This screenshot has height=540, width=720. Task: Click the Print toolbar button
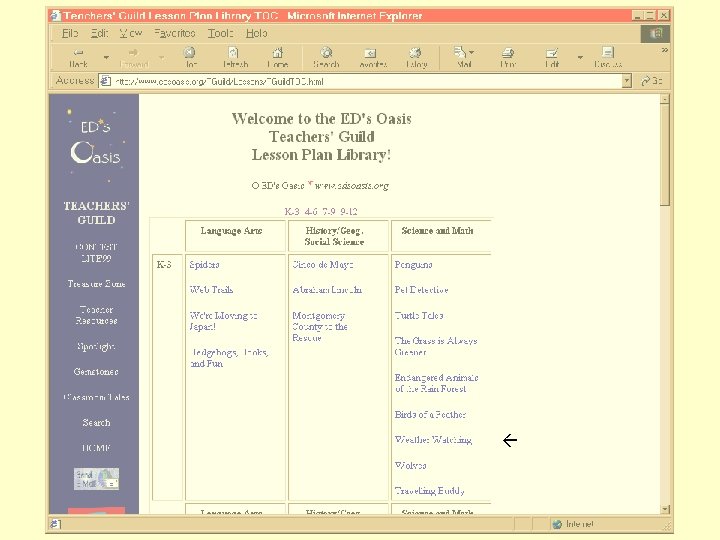[x=508, y=57]
